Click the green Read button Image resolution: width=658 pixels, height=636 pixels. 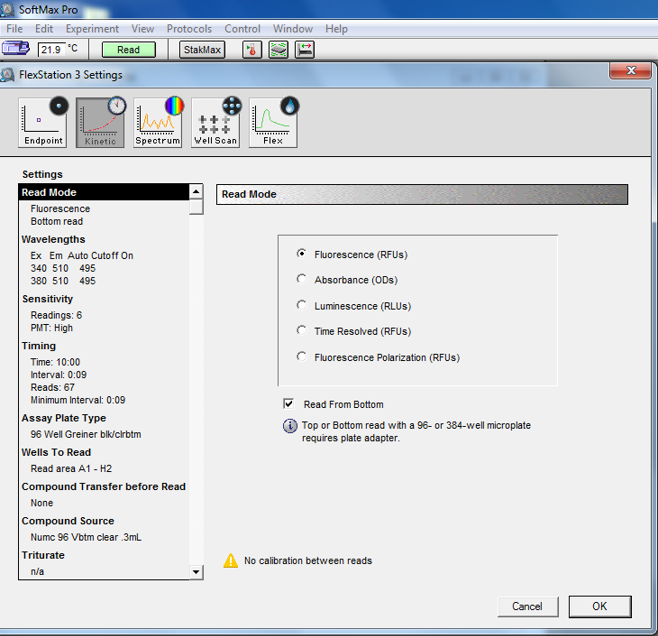coord(128,50)
